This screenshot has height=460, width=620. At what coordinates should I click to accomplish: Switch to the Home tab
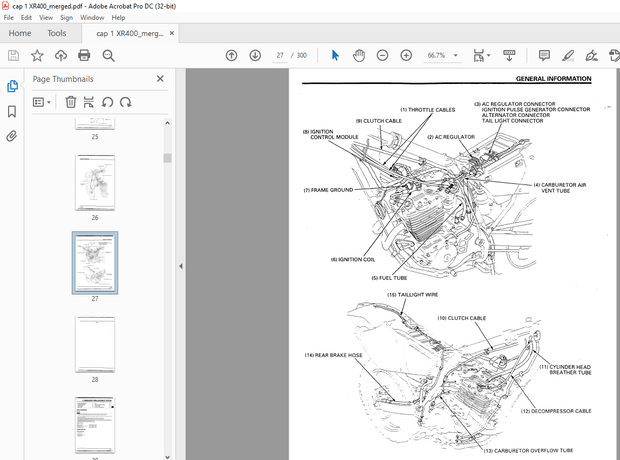(20, 33)
